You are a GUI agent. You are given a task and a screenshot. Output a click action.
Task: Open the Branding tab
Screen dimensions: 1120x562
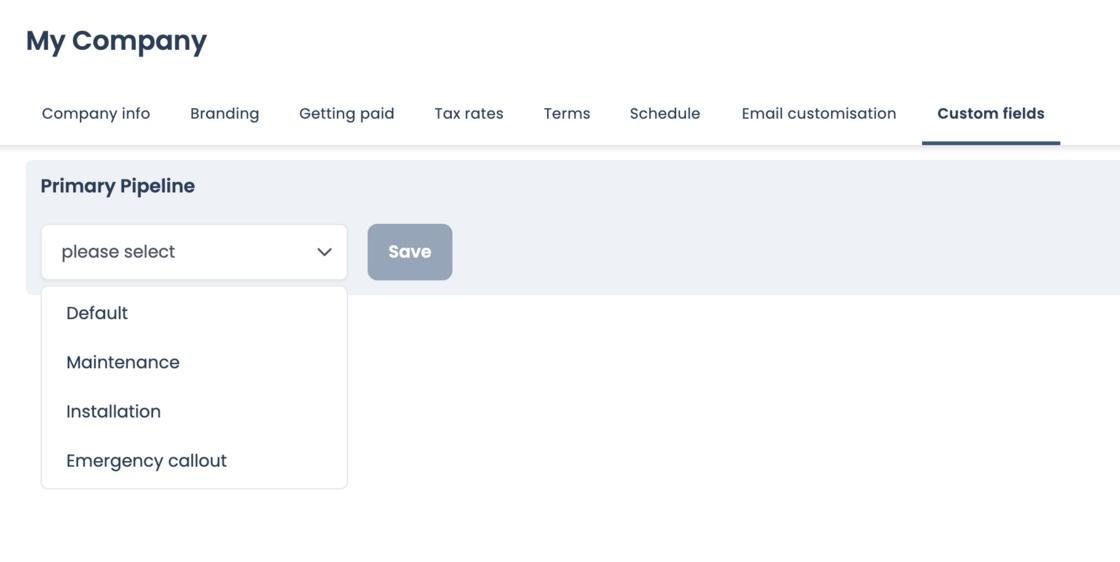tap(224, 114)
